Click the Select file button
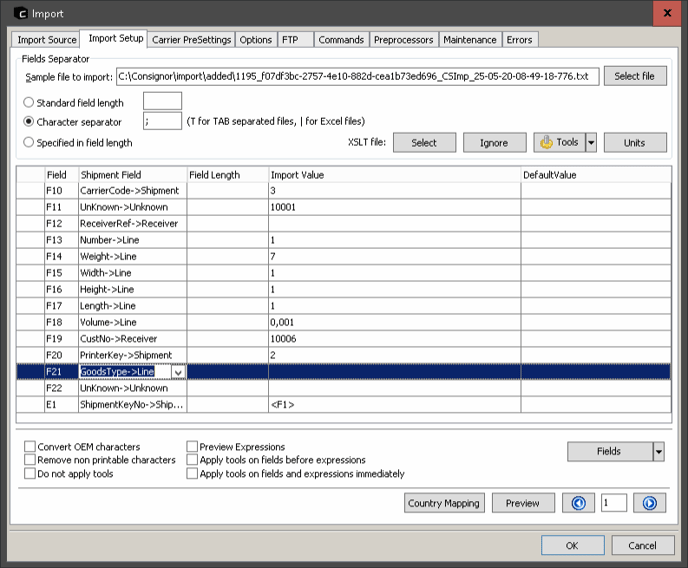The height and width of the screenshot is (568, 688). (635, 76)
